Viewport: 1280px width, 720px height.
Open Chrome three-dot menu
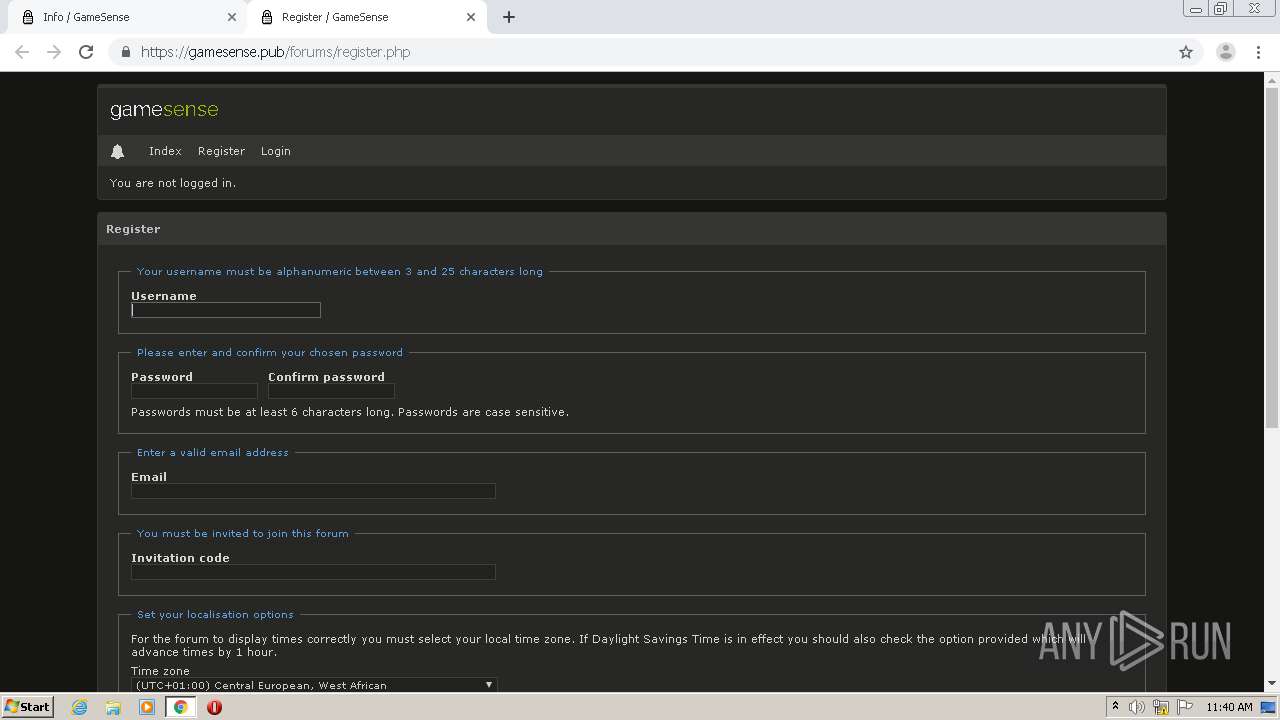[x=1258, y=52]
